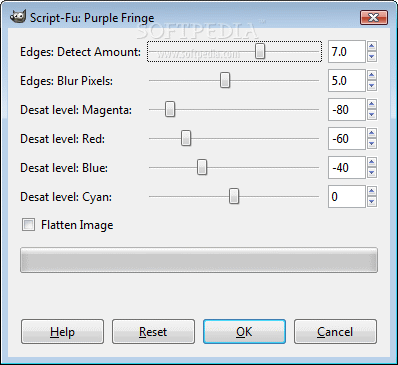398x365 pixels.
Task: Confirm with the OK button
Action: (x=244, y=332)
